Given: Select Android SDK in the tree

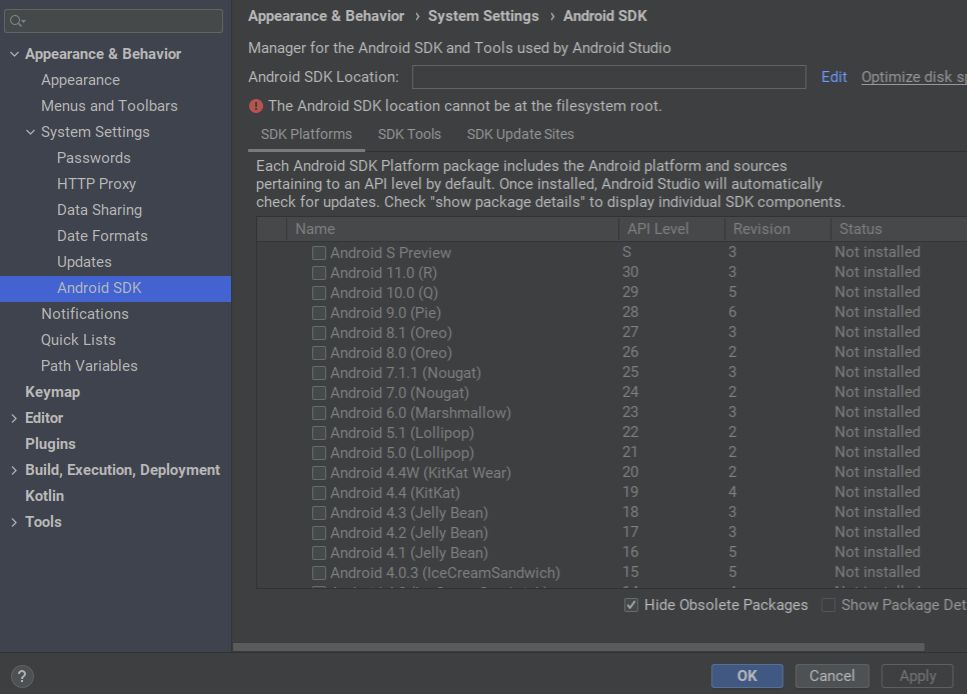Looking at the screenshot, I should point(115,288).
